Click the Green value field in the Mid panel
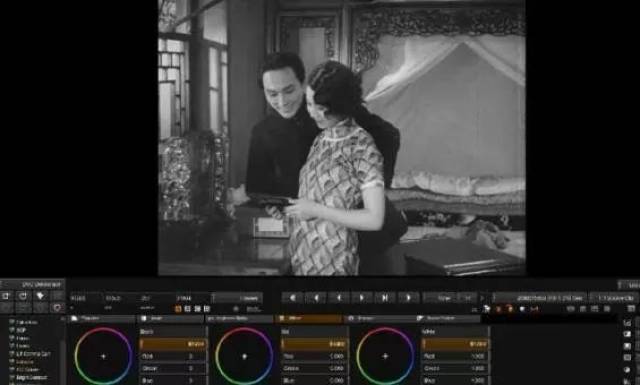 click(x=314, y=368)
